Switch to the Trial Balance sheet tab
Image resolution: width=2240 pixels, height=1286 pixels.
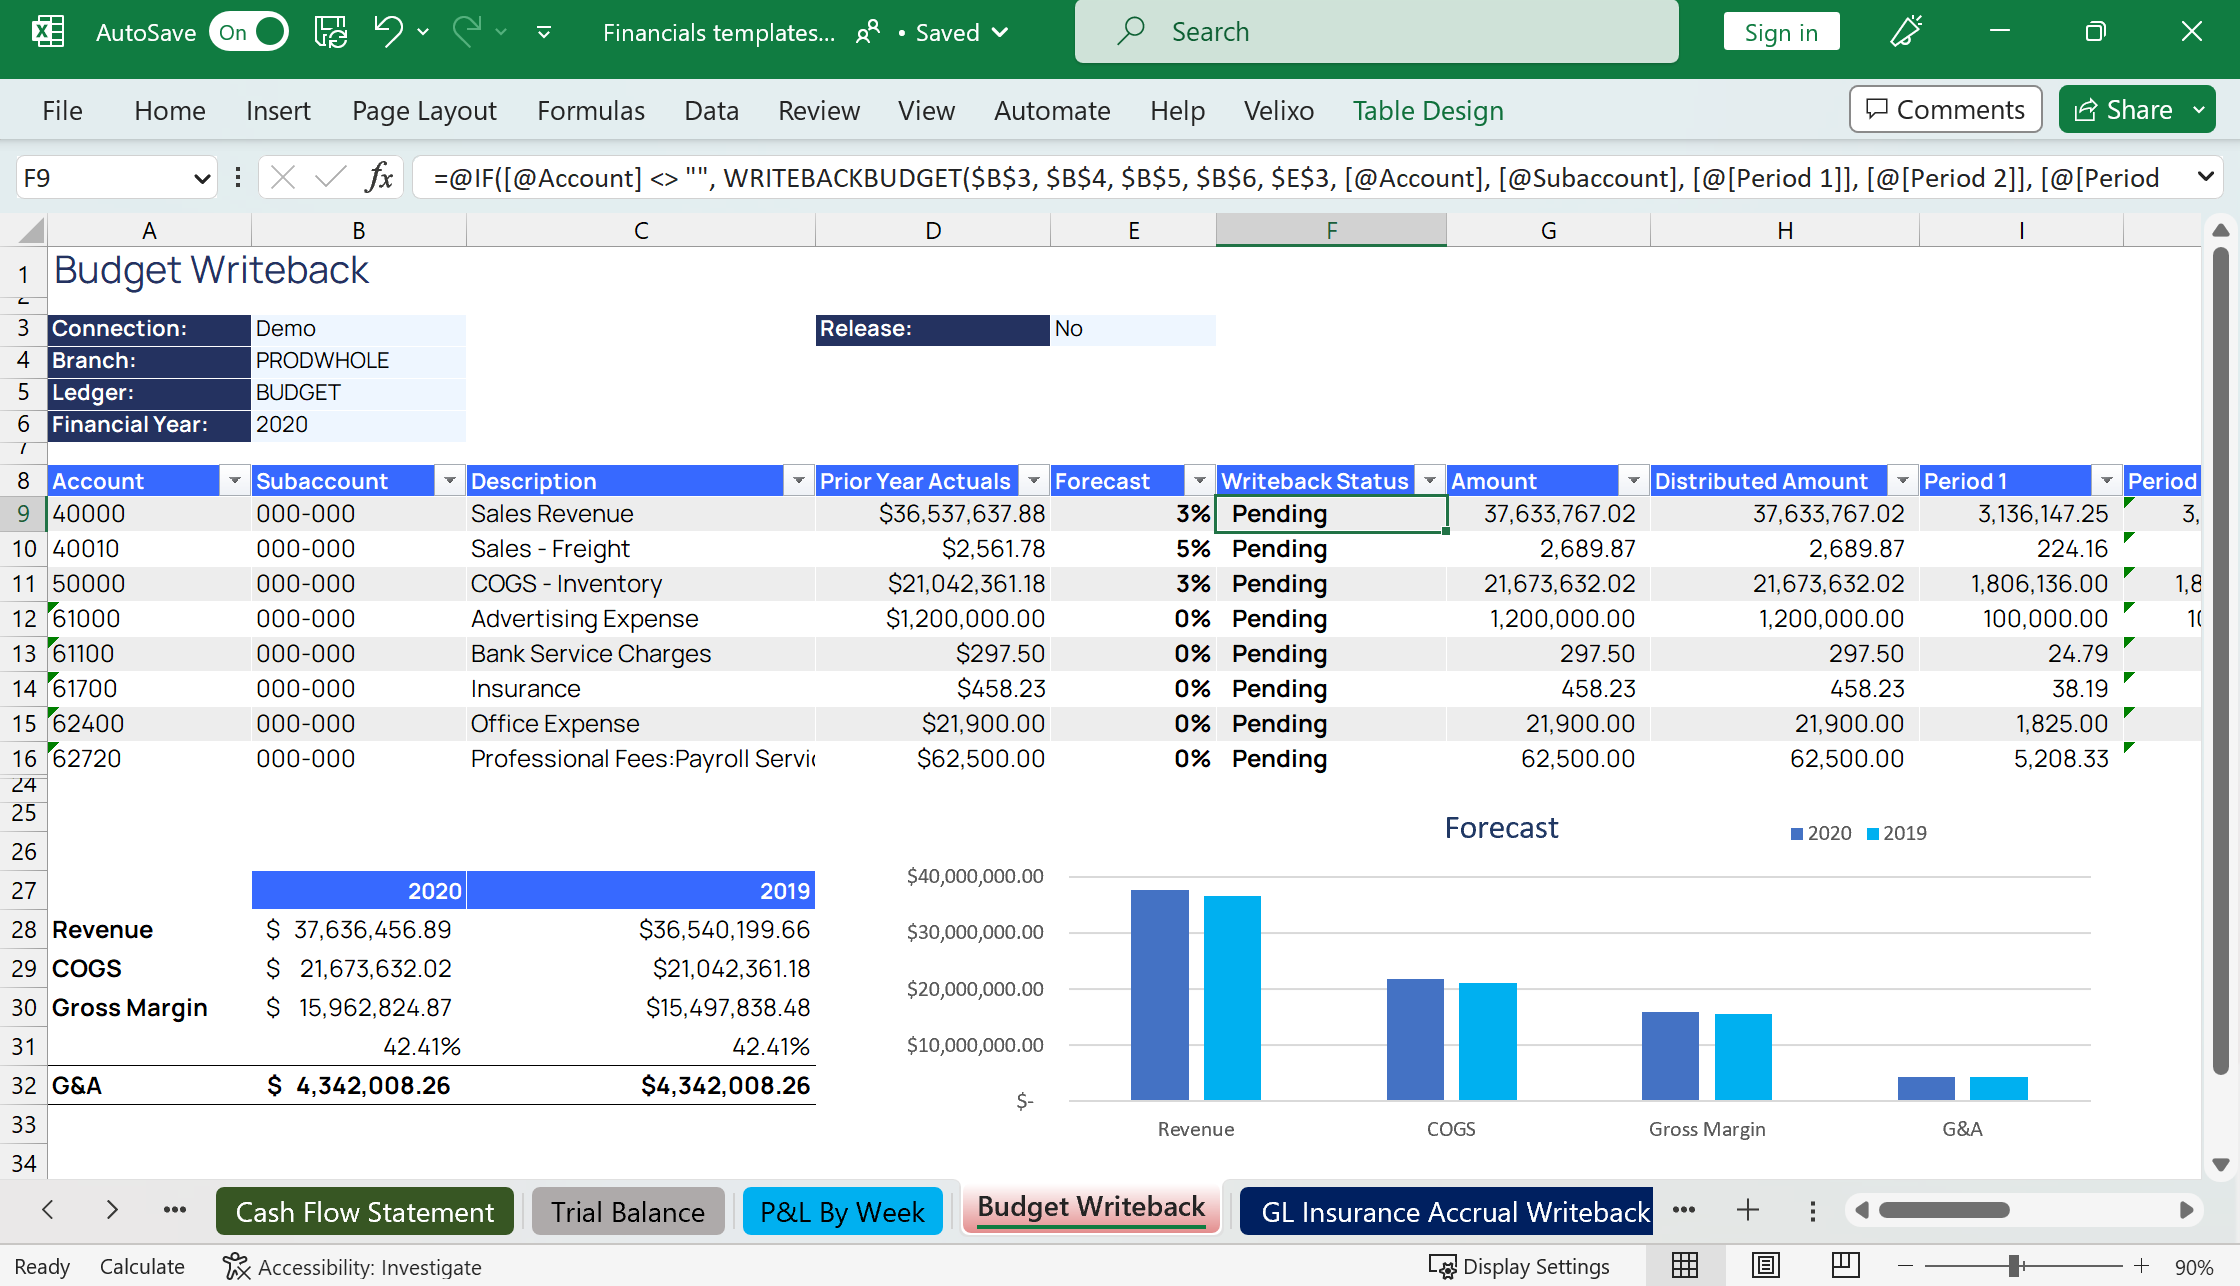click(628, 1212)
